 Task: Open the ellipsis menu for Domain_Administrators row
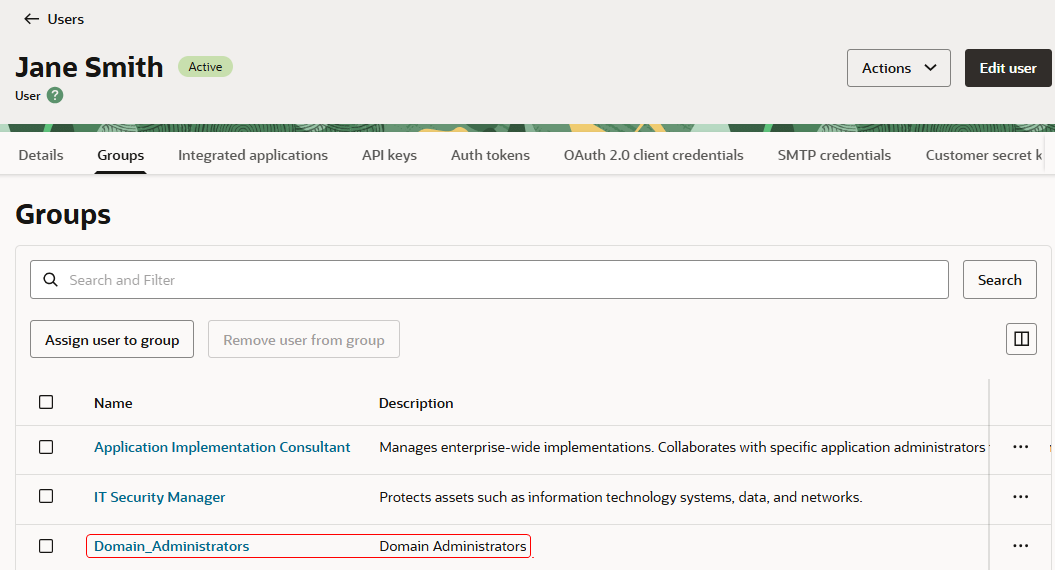coord(1020,546)
